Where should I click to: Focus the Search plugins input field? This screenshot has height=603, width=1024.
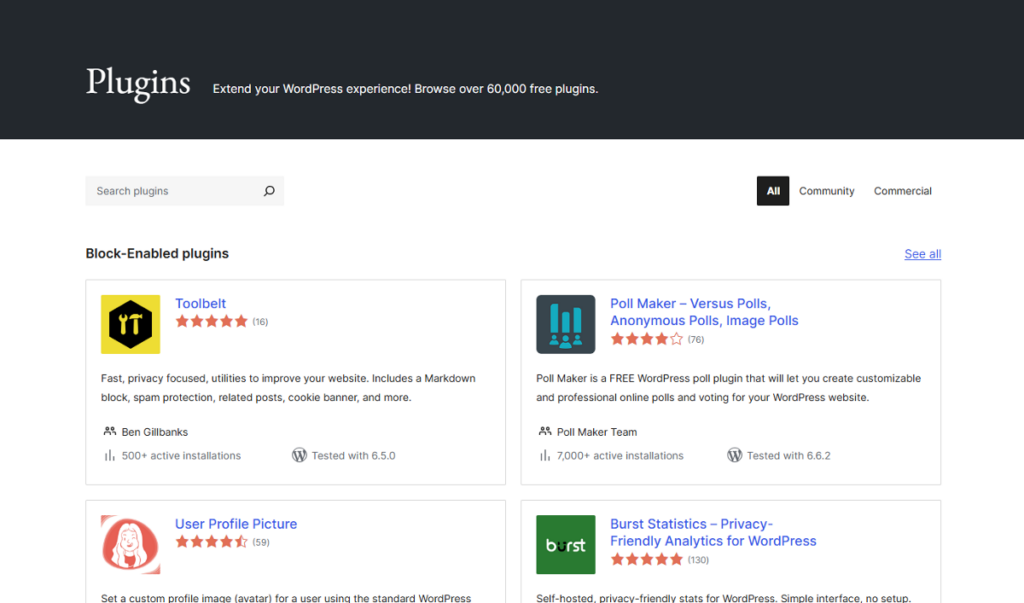point(184,191)
